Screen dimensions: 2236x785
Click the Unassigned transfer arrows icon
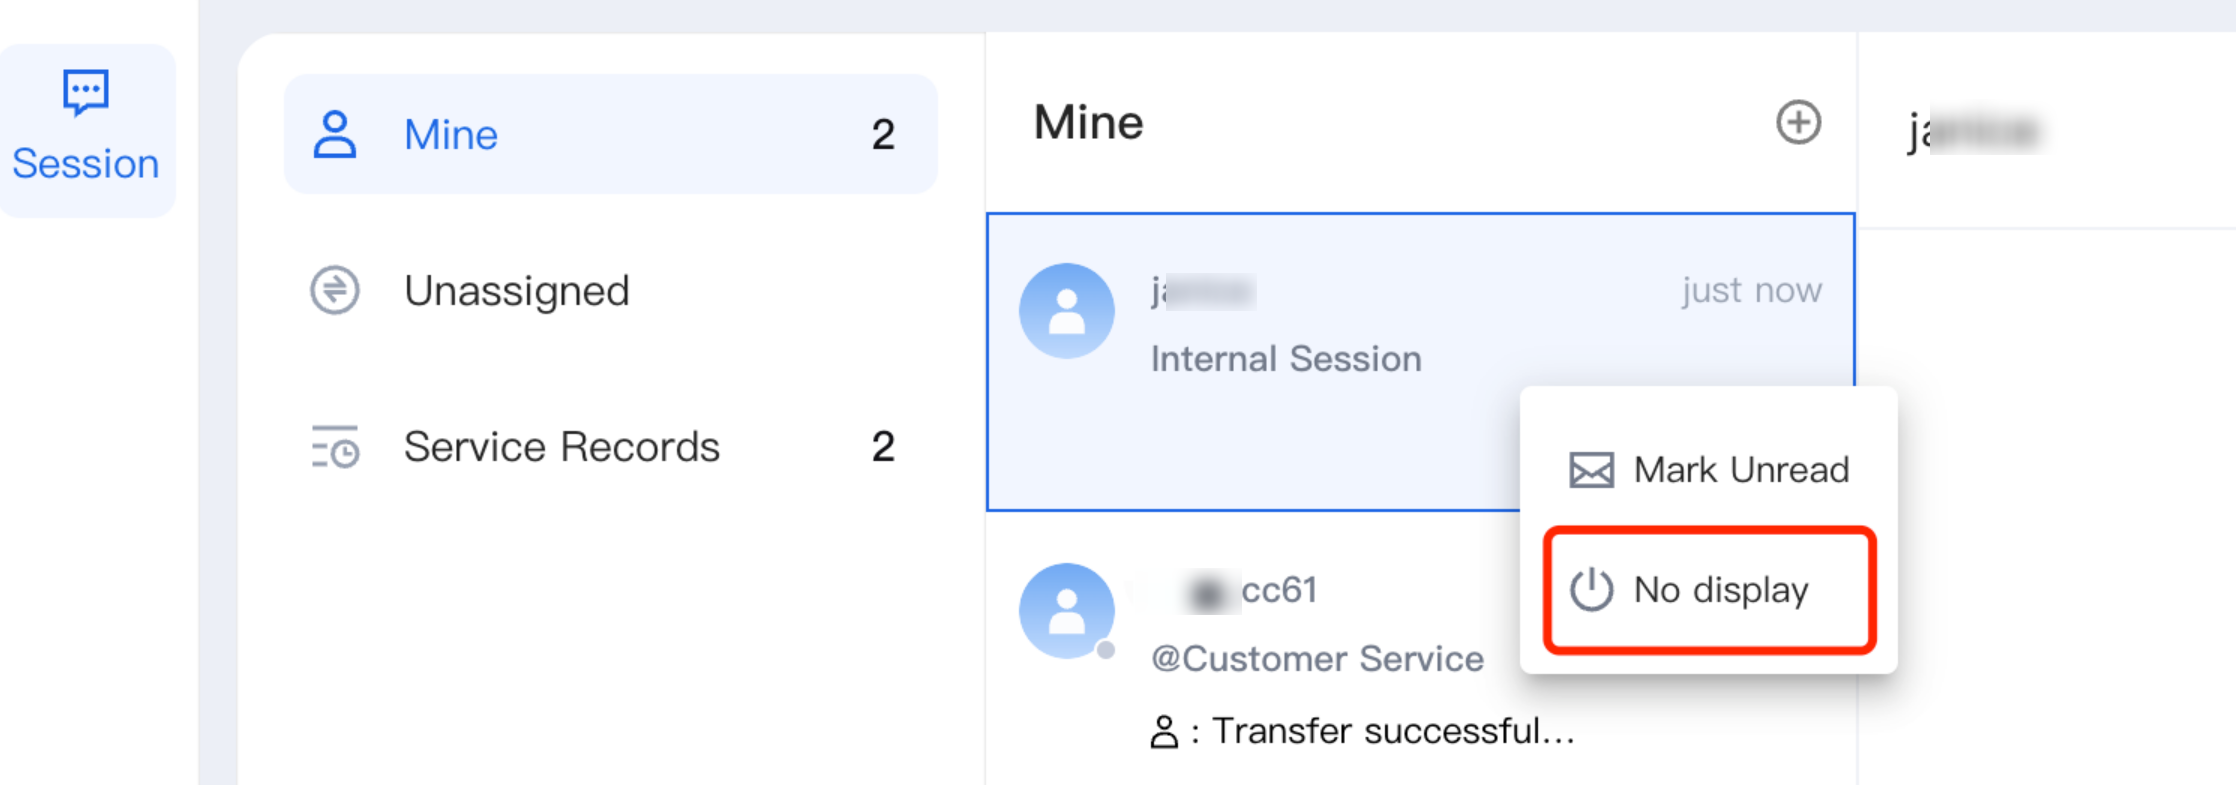[x=334, y=290]
